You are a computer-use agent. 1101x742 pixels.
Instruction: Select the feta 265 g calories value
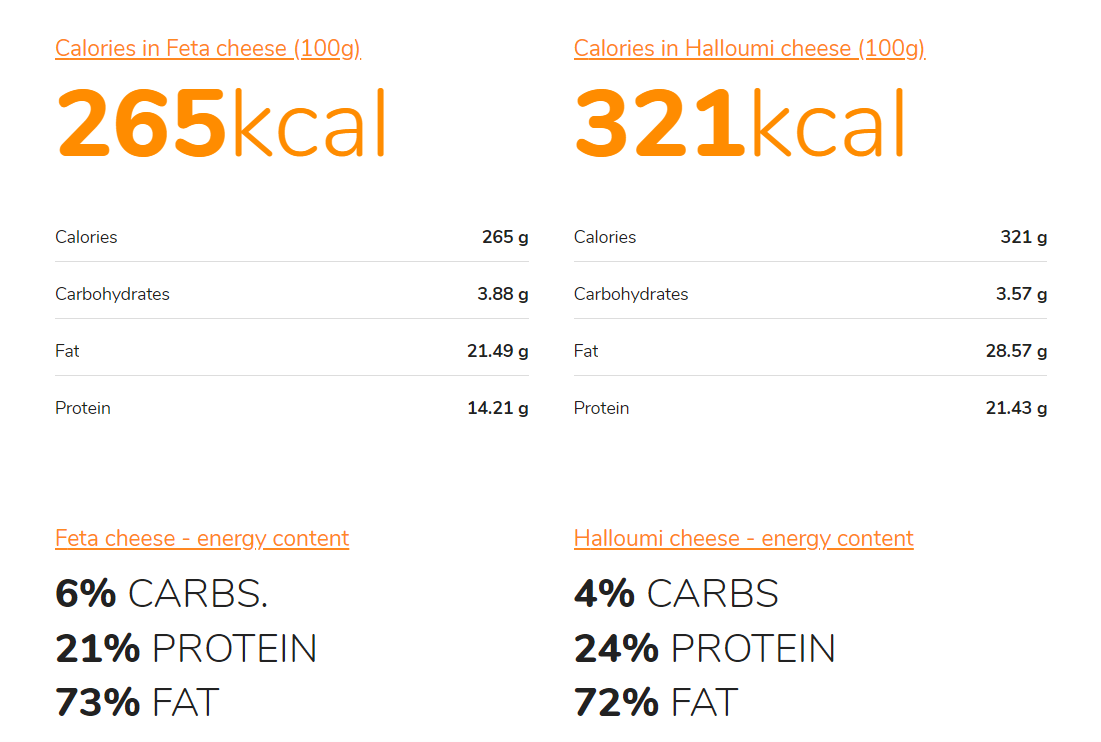pyautogui.click(x=505, y=237)
